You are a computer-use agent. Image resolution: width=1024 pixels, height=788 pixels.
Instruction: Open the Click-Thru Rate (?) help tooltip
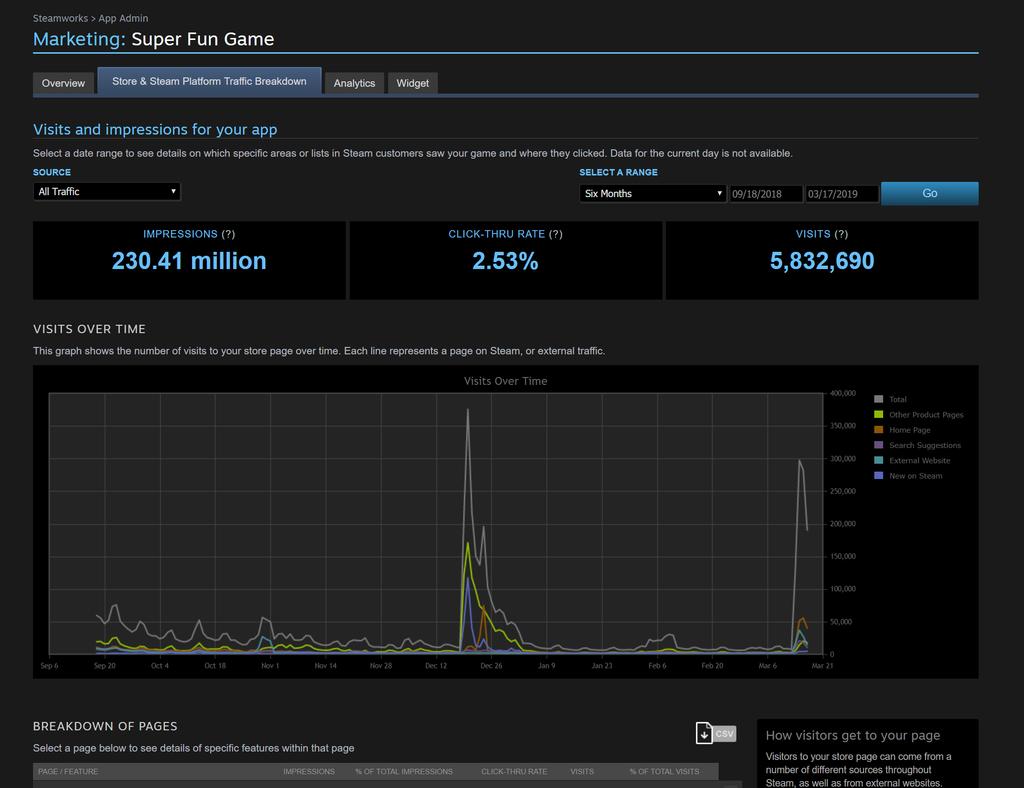(x=555, y=234)
